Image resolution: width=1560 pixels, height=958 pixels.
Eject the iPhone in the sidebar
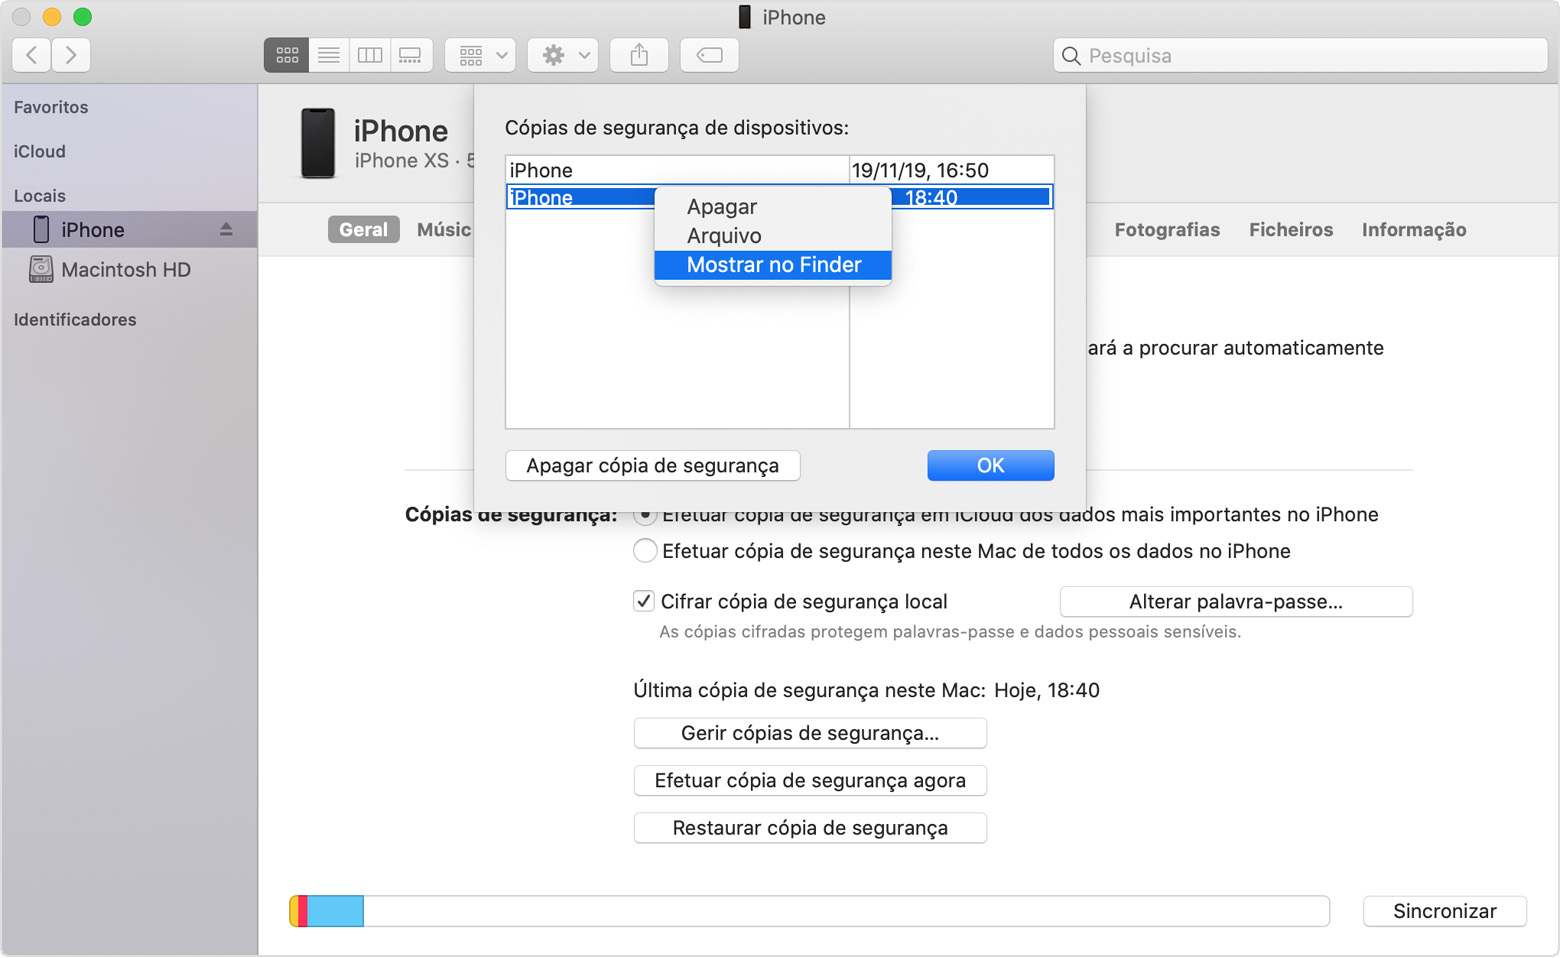tap(226, 229)
